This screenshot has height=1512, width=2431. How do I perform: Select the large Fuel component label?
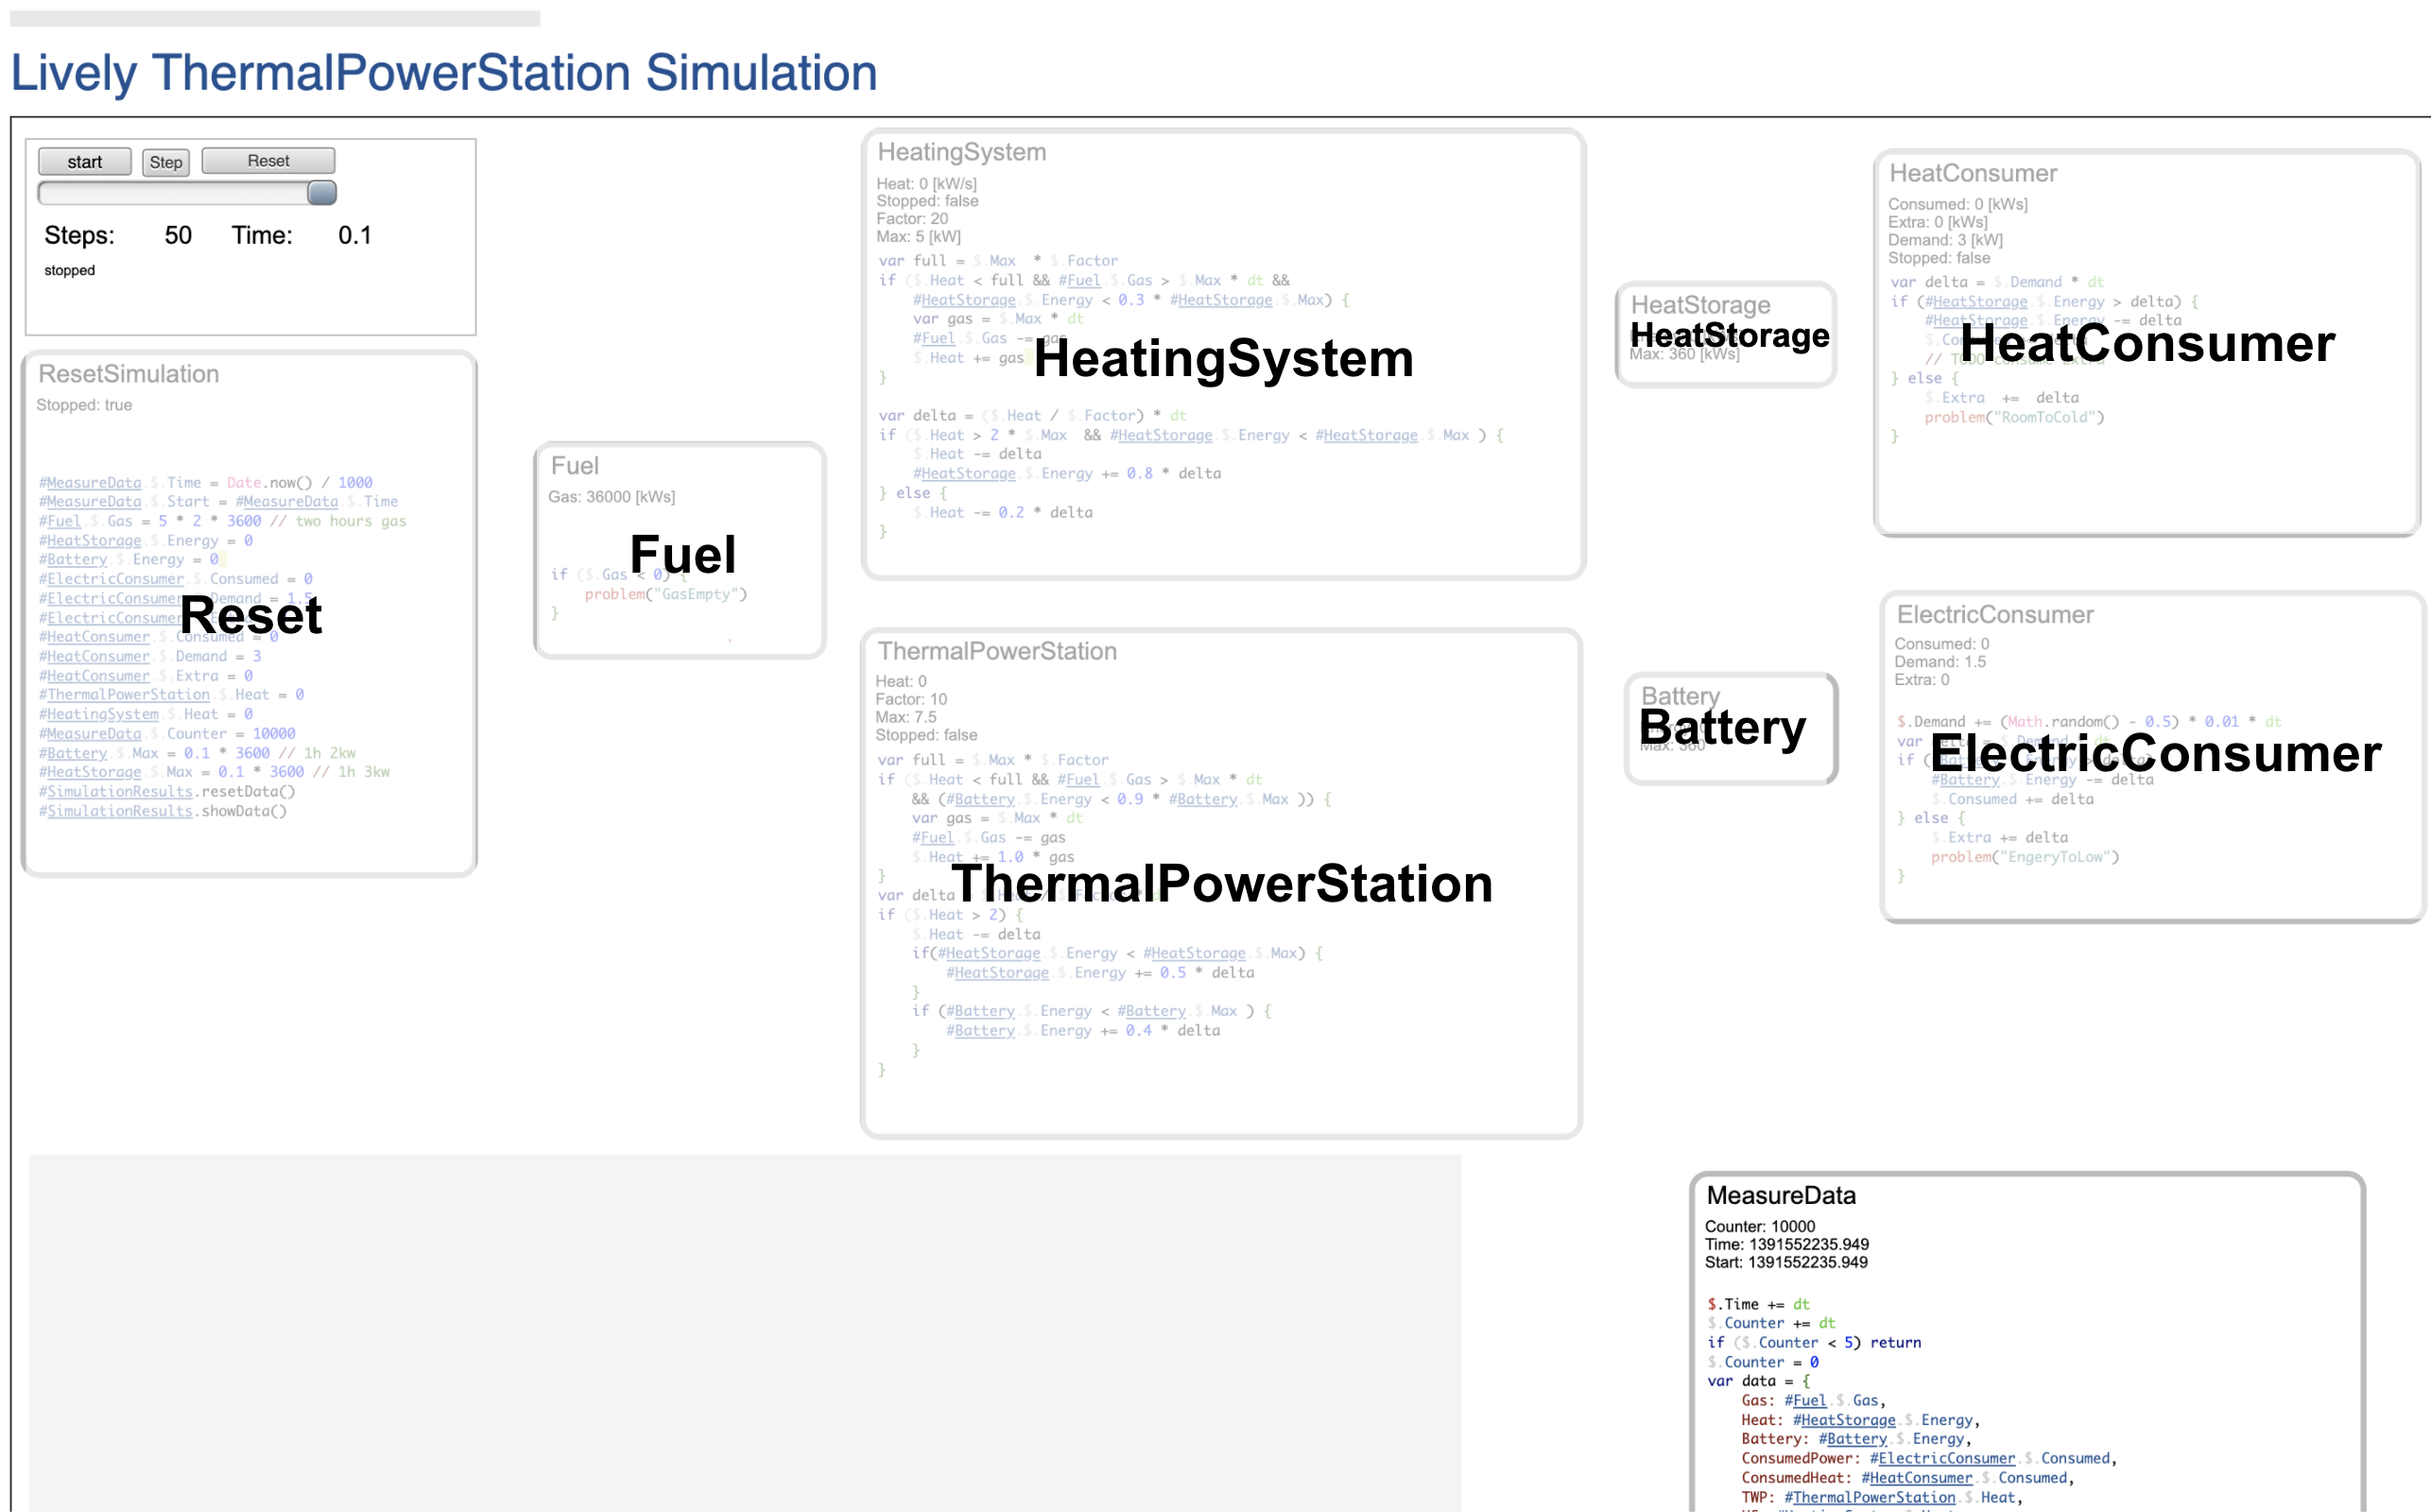(x=683, y=555)
